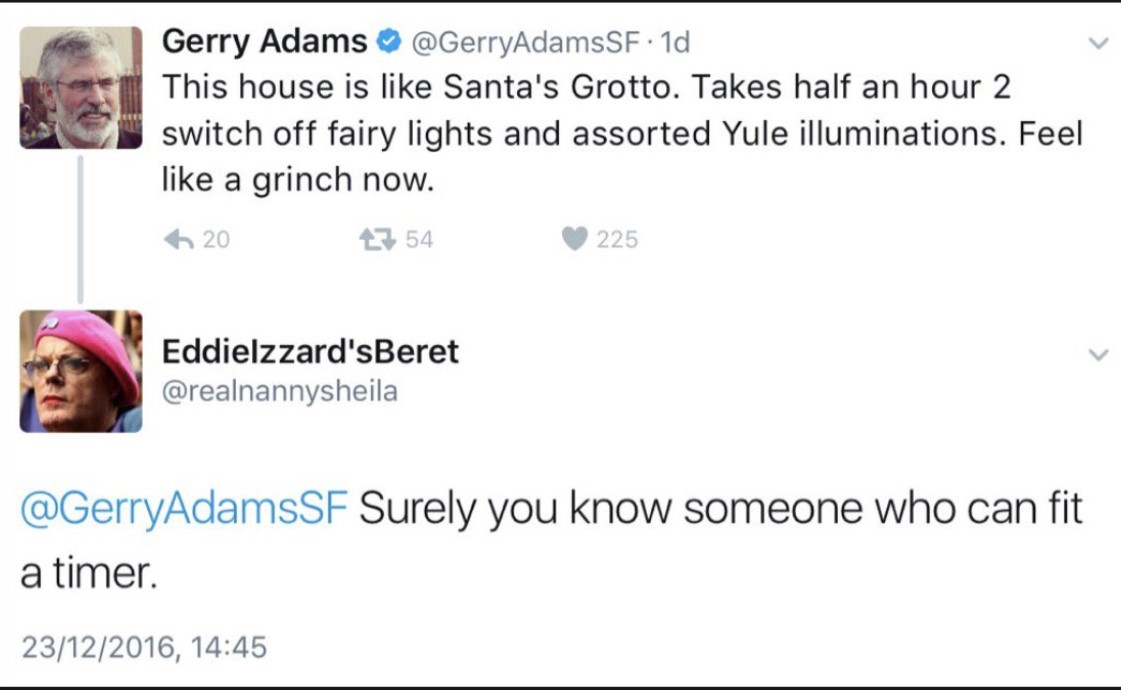The width and height of the screenshot is (1121, 690).
Task: Click the 23/12/2016, 14:45 timestamp
Action: point(144,648)
